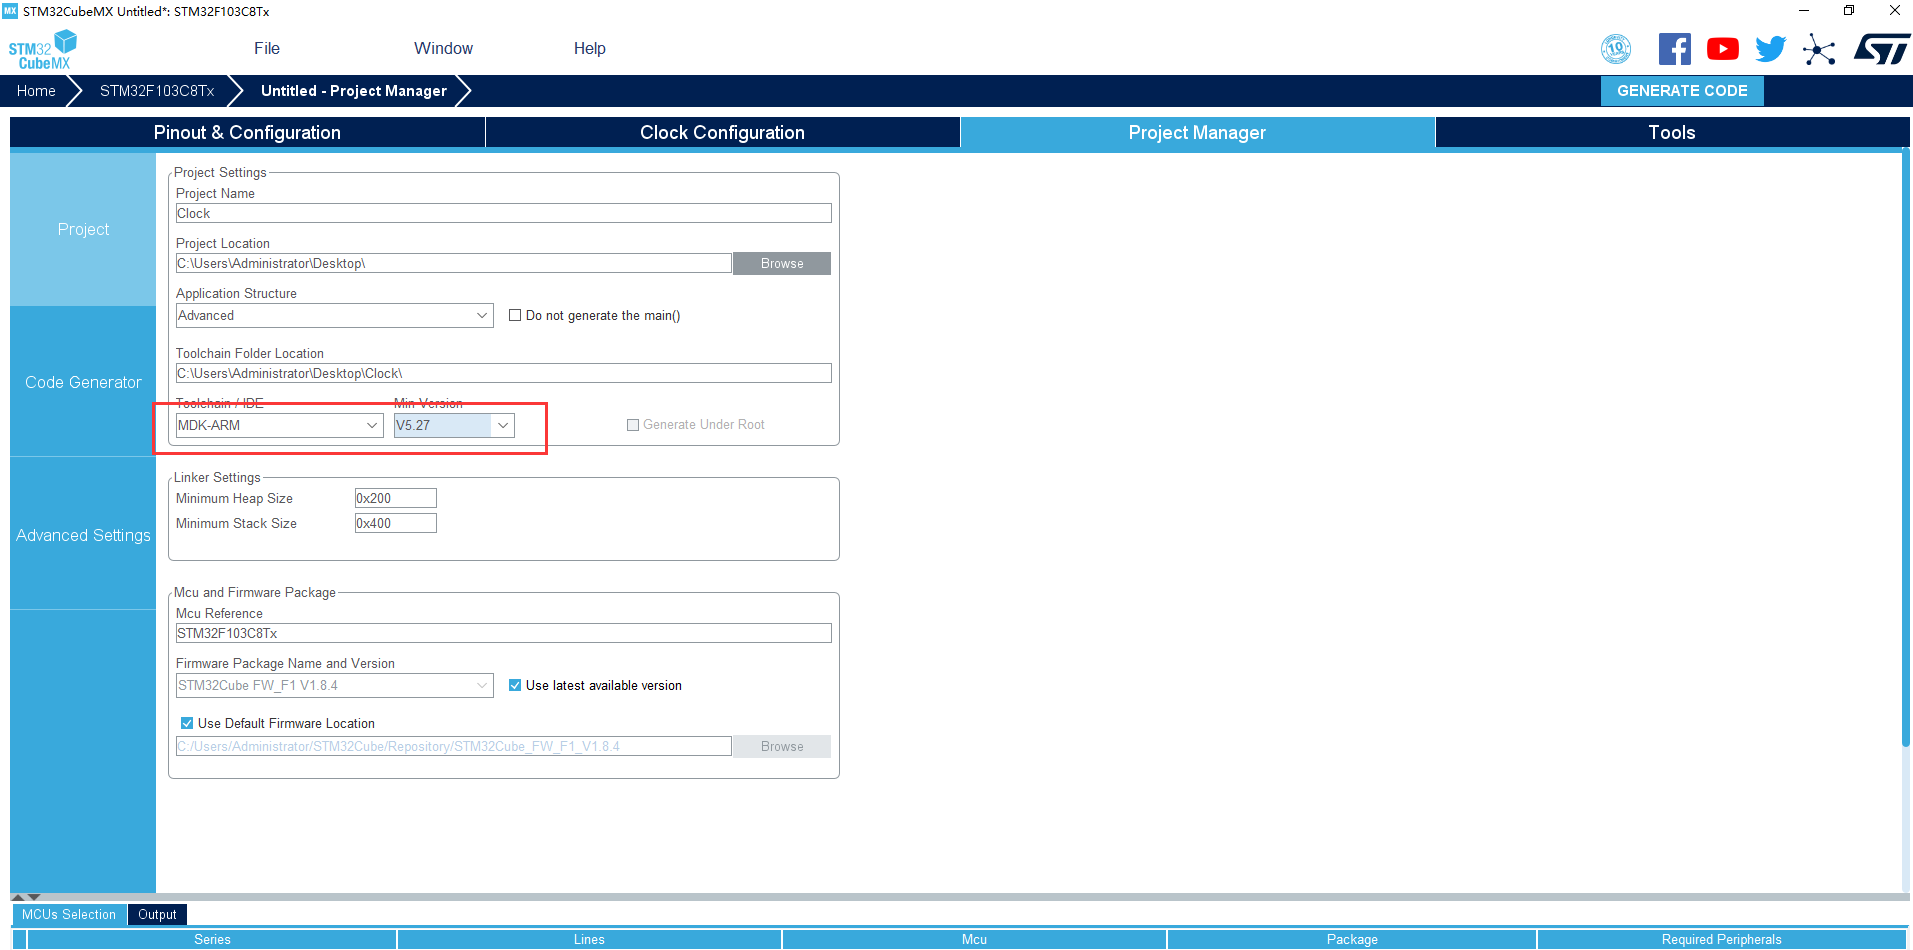Sort by the Lines column header
This screenshot has width=1913, height=950.
[589, 940]
